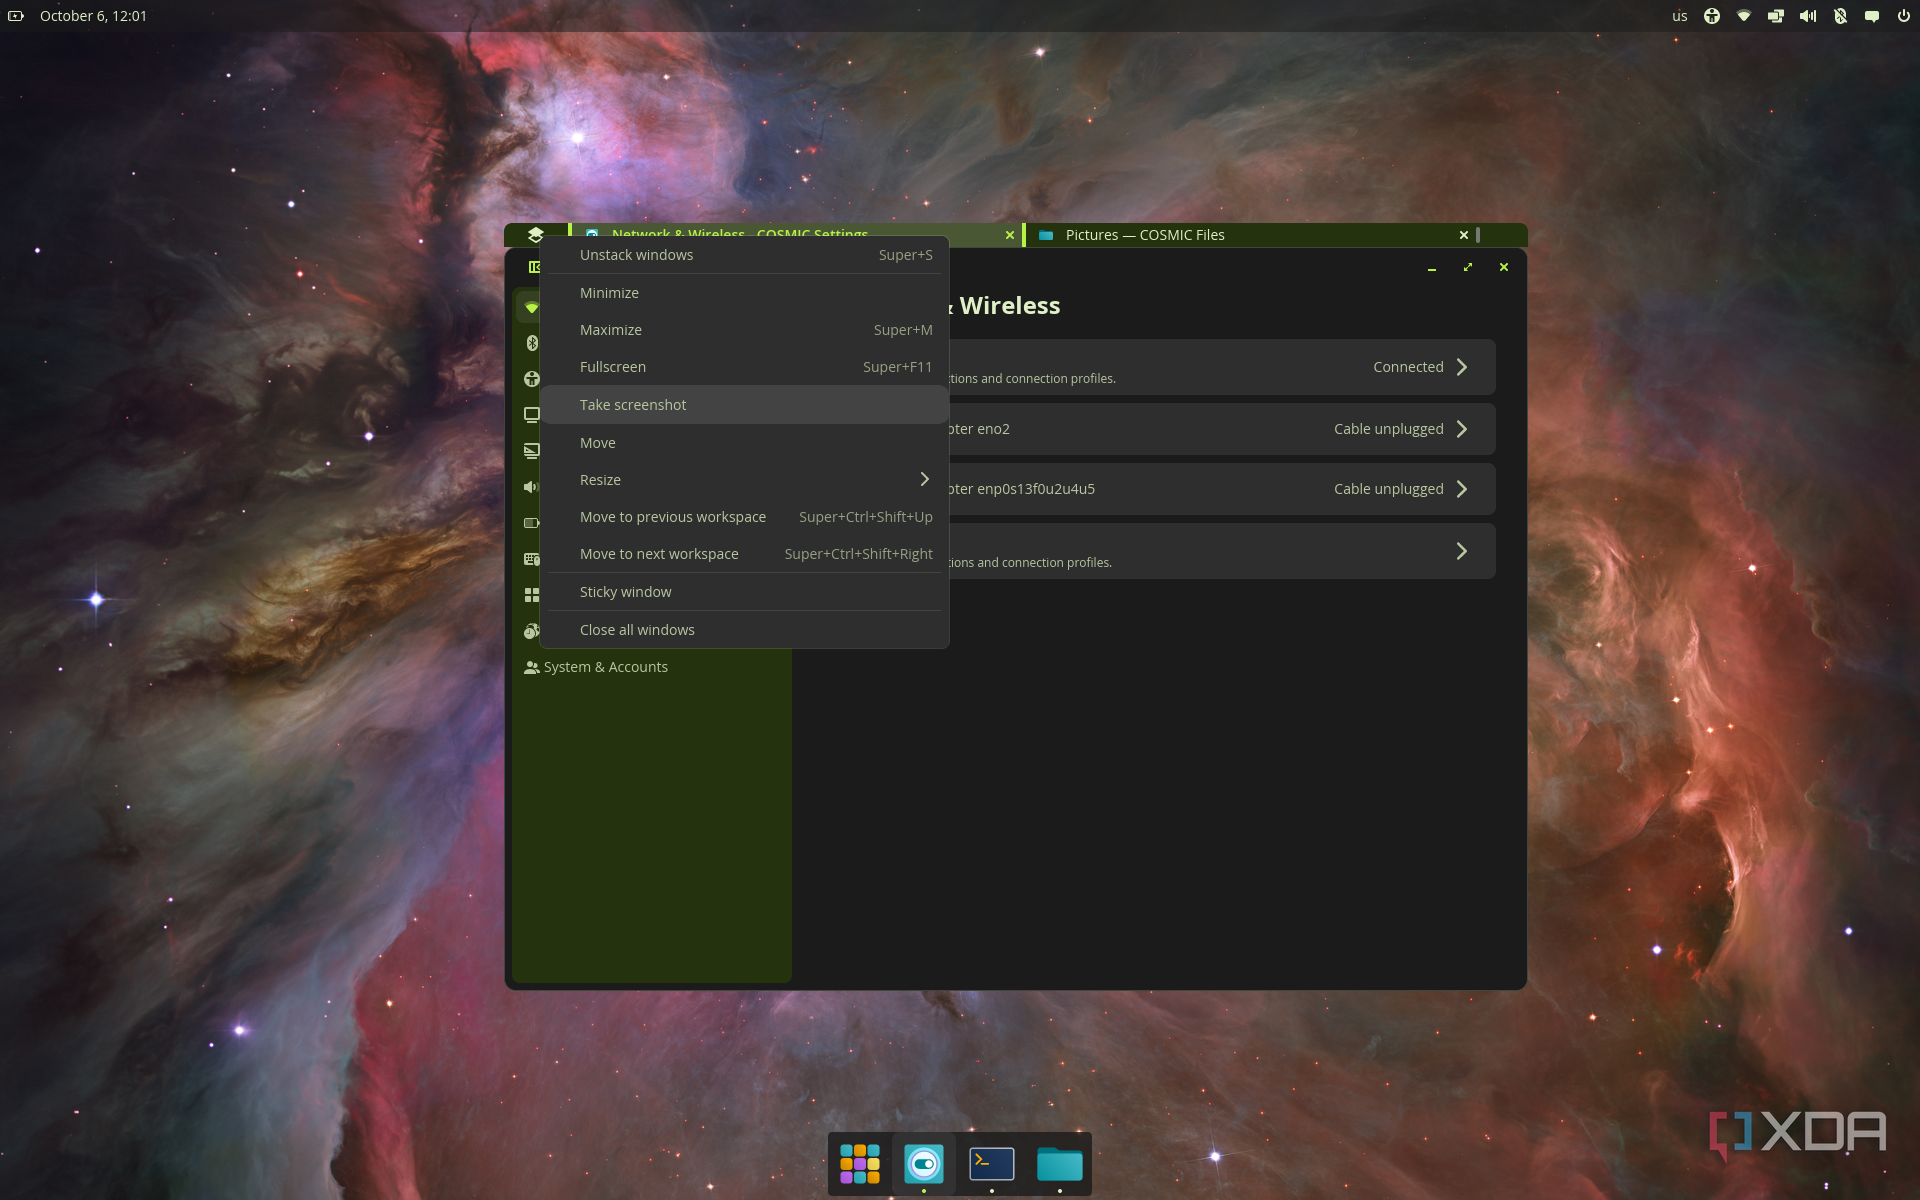The width and height of the screenshot is (1920, 1200).
Task: Open COSMIC Settings from the dock
Action: (x=924, y=1164)
